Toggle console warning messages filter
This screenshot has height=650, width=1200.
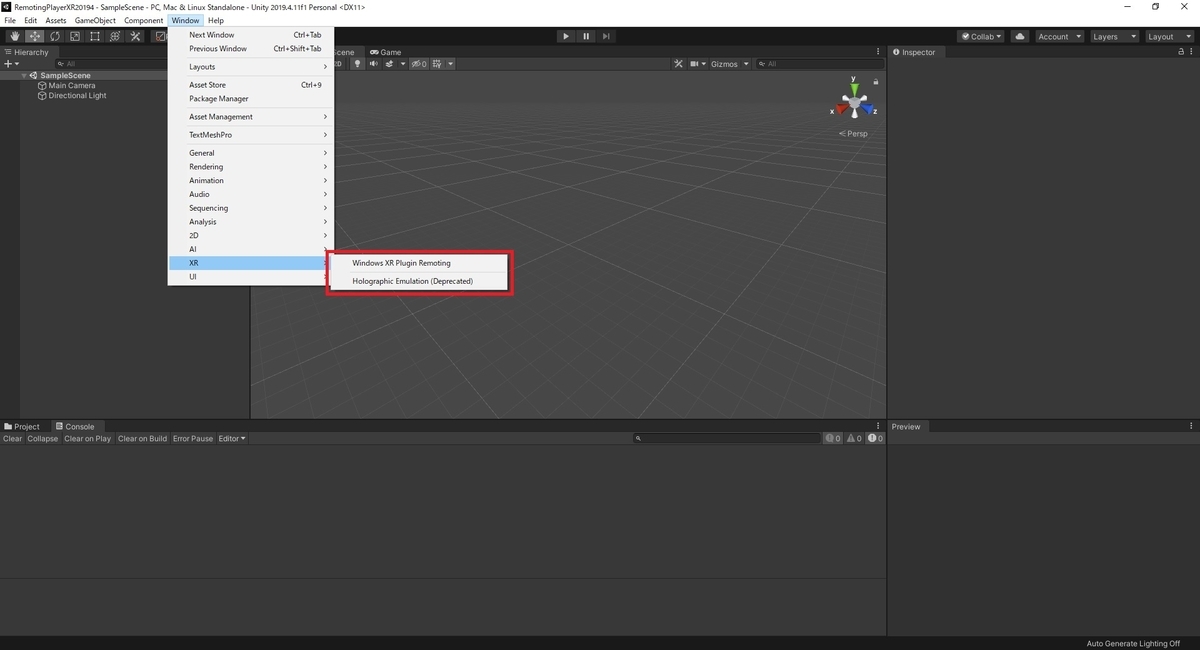coord(854,438)
